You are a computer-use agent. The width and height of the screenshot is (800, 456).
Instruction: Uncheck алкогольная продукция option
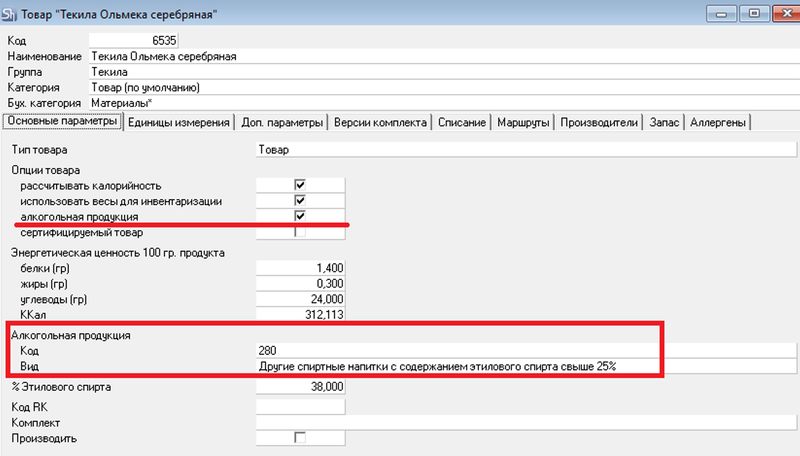[300, 216]
